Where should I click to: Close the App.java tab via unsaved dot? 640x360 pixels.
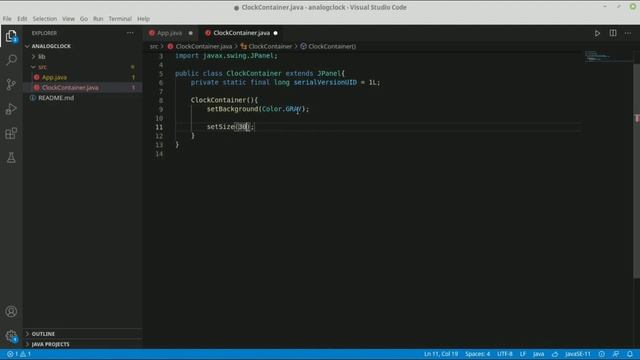191,33
